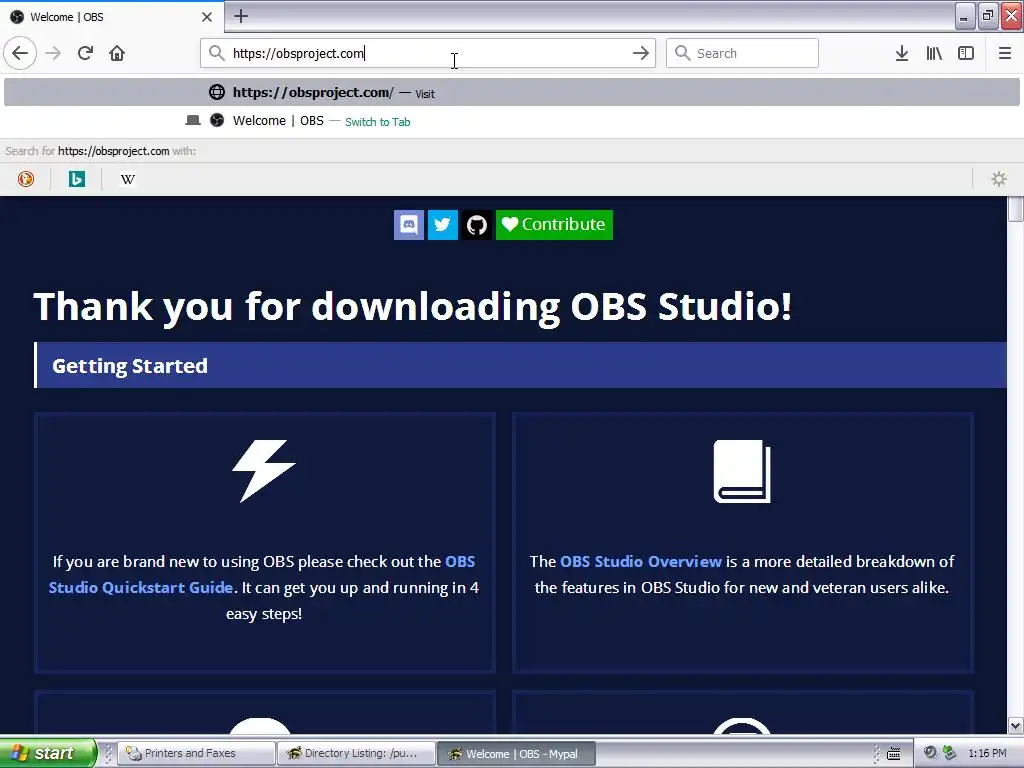Open the browser home page
The width and height of the screenshot is (1024, 768).
[x=117, y=53]
